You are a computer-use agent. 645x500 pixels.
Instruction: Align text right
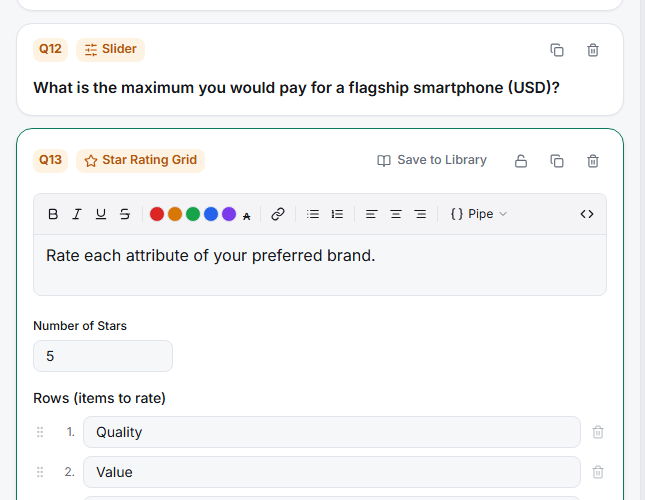(420, 214)
